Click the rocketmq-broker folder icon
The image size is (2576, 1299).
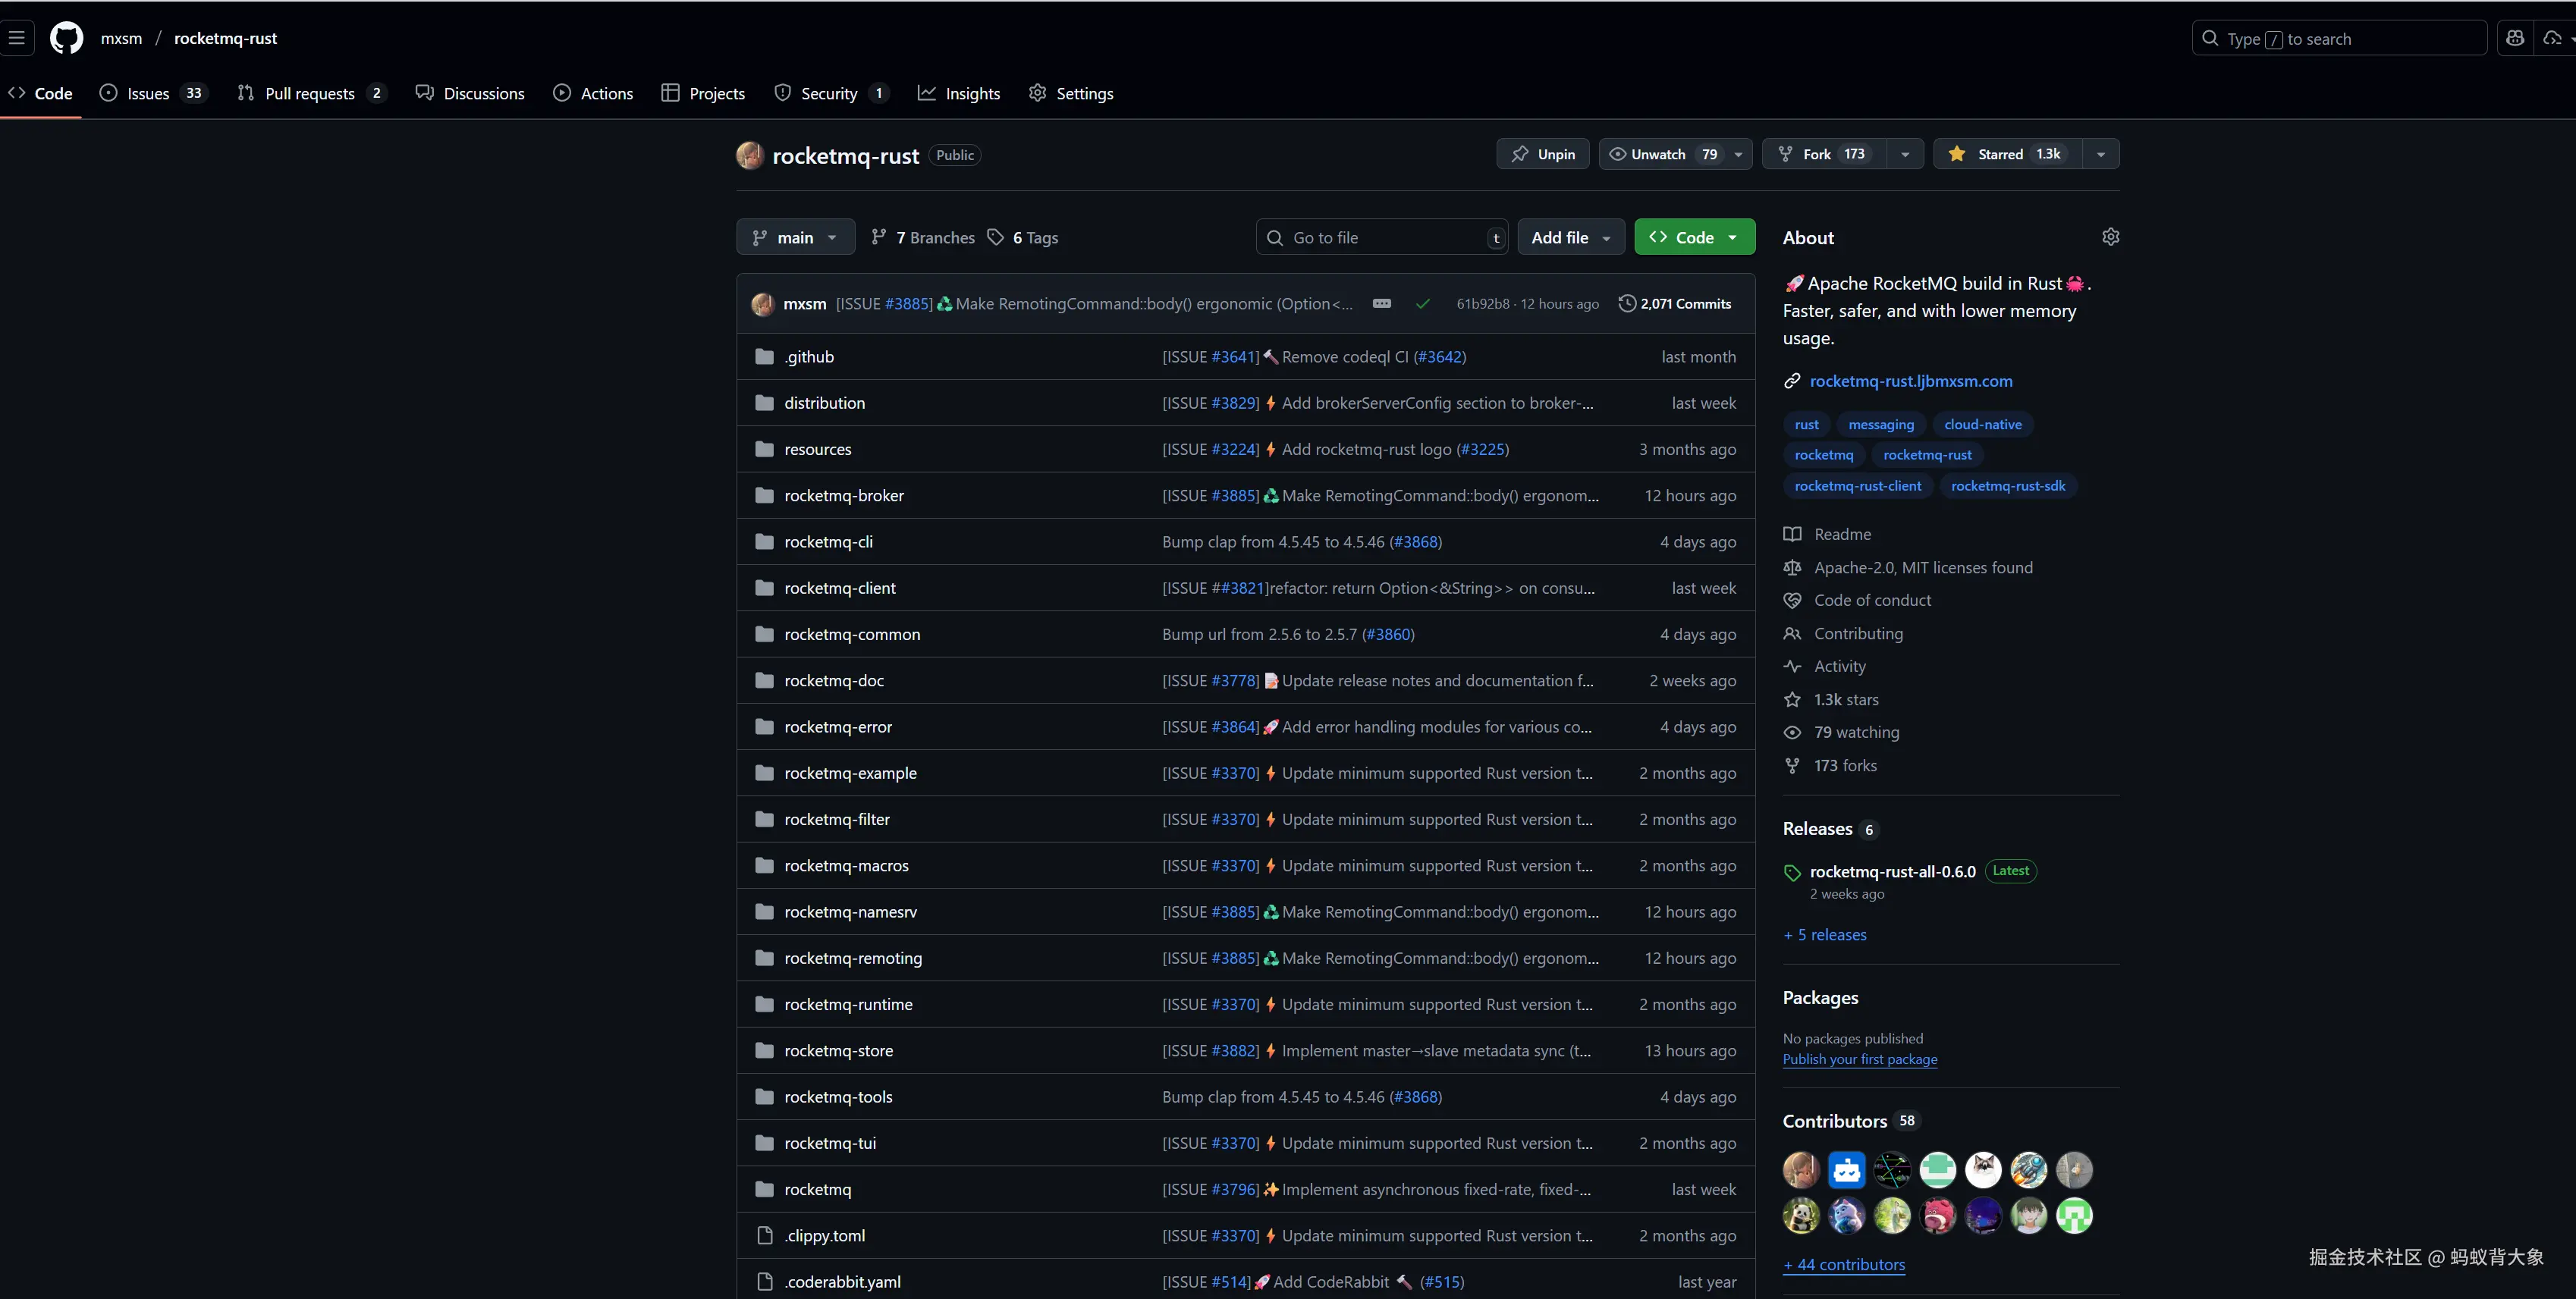[x=765, y=495]
